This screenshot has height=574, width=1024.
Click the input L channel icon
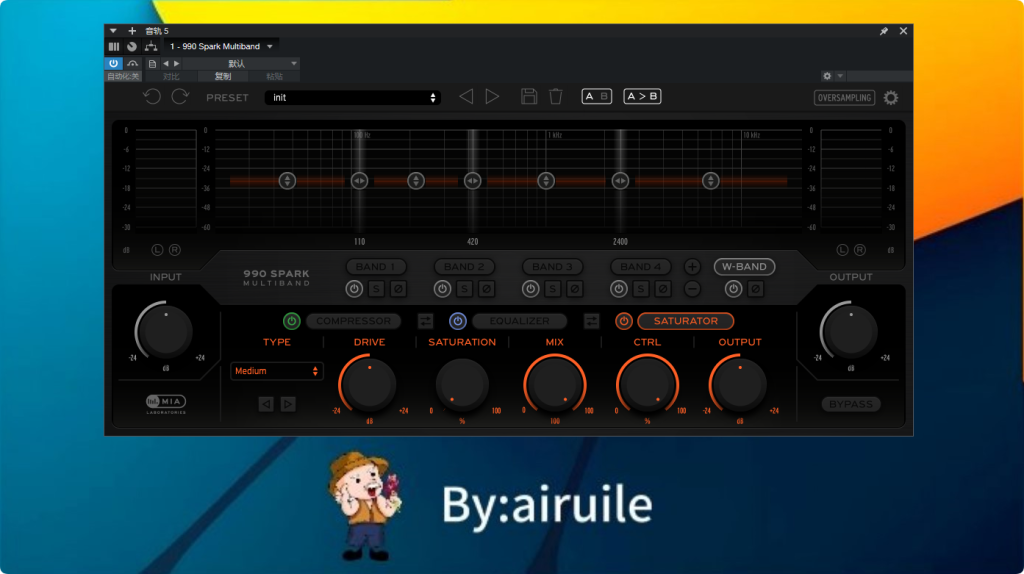click(157, 249)
